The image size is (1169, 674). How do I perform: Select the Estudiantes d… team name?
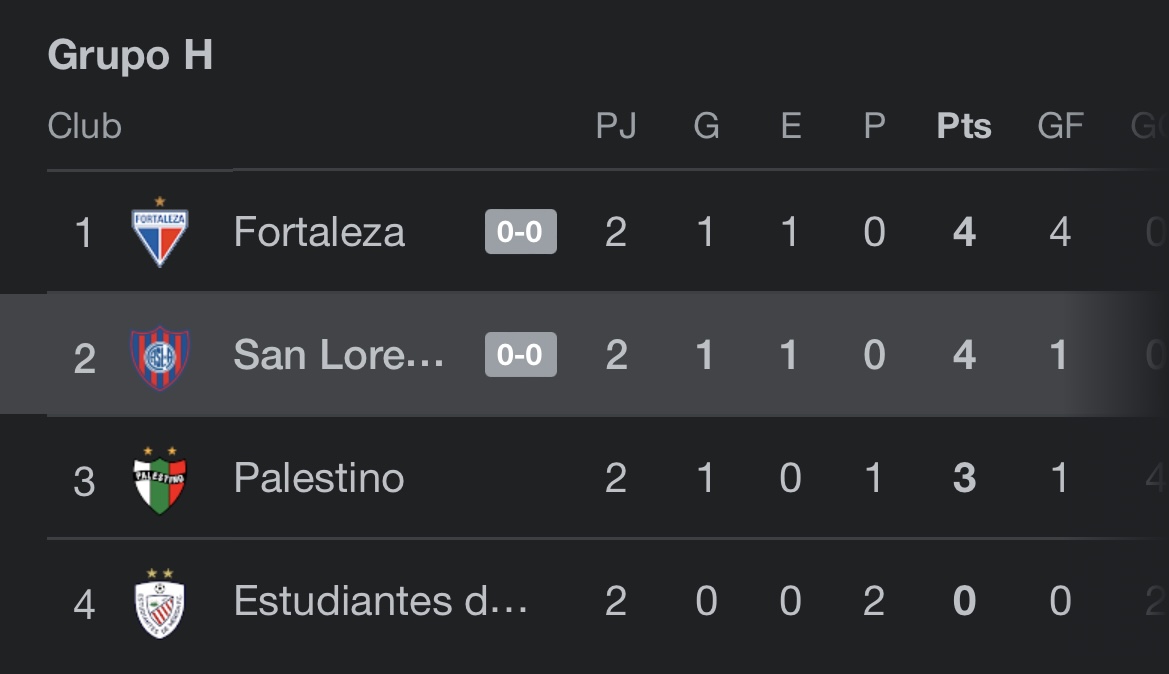pos(381,600)
